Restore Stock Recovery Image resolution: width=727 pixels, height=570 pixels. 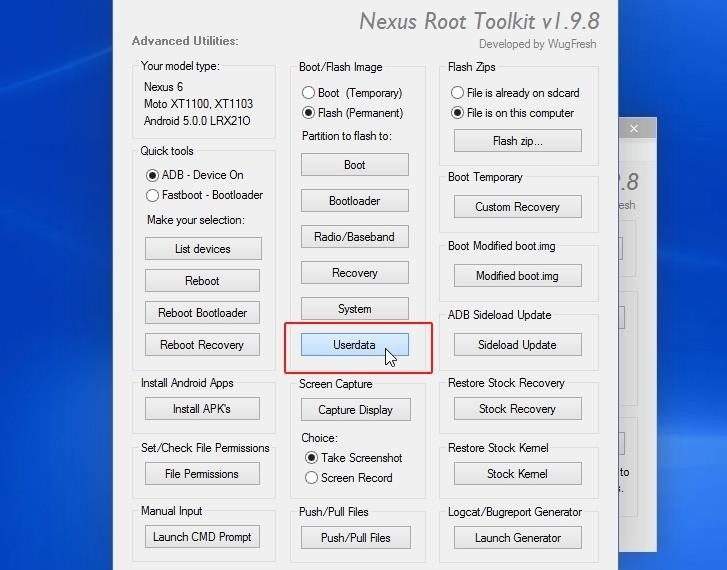coord(517,409)
